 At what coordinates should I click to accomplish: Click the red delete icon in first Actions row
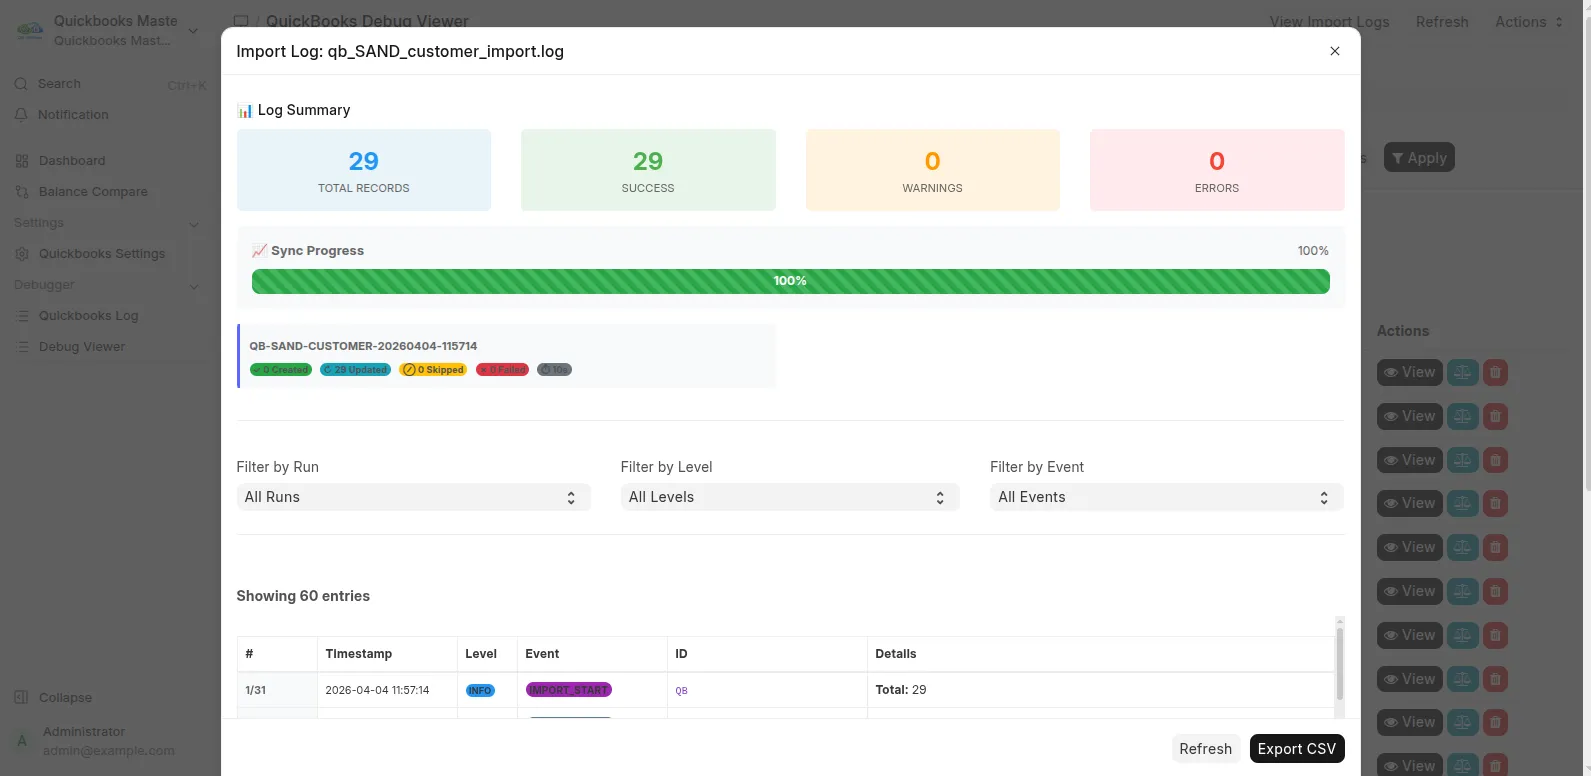coord(1495,372)
